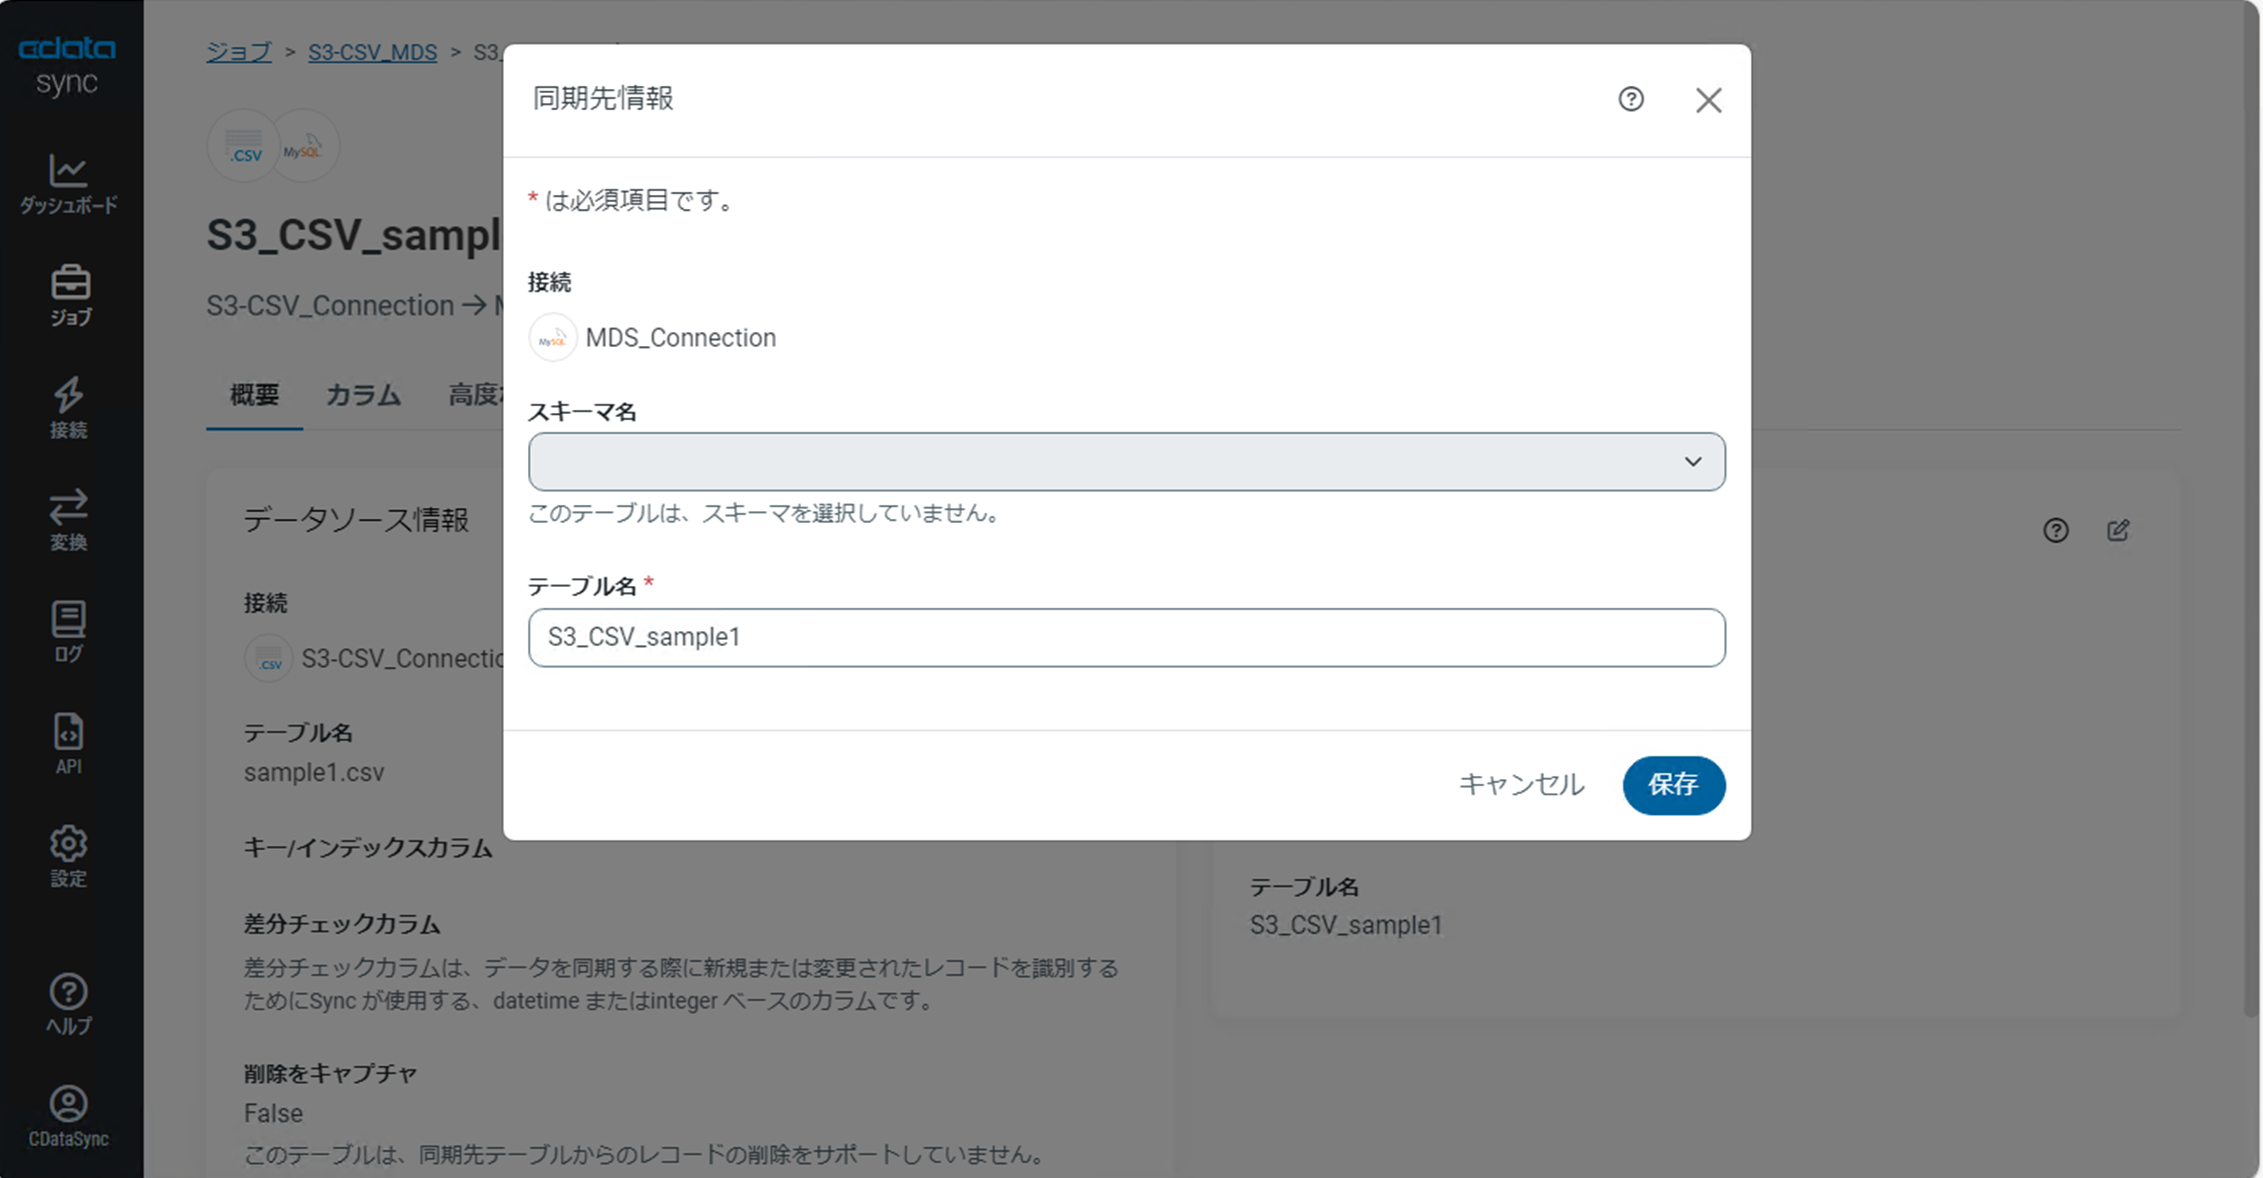2263x1178 pixels.
Task: Click the CData Sync logo
Action: point(67,65)
